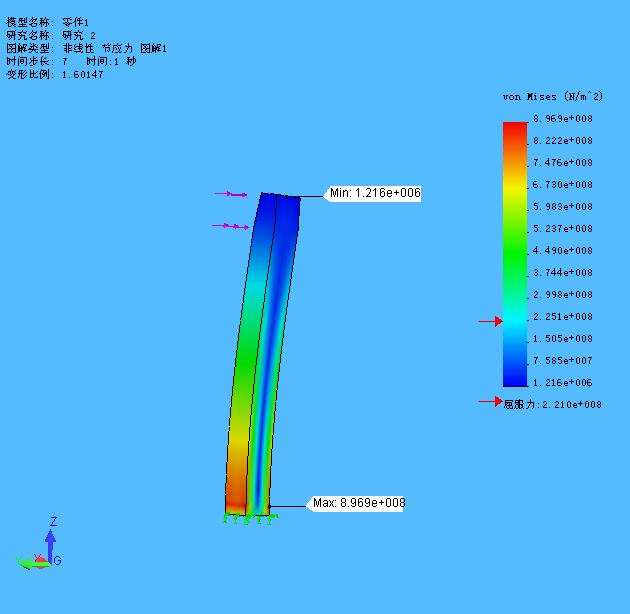Click the XYZ coordinate triad
Screen dimensions: 630x614
tap(39, 543)
